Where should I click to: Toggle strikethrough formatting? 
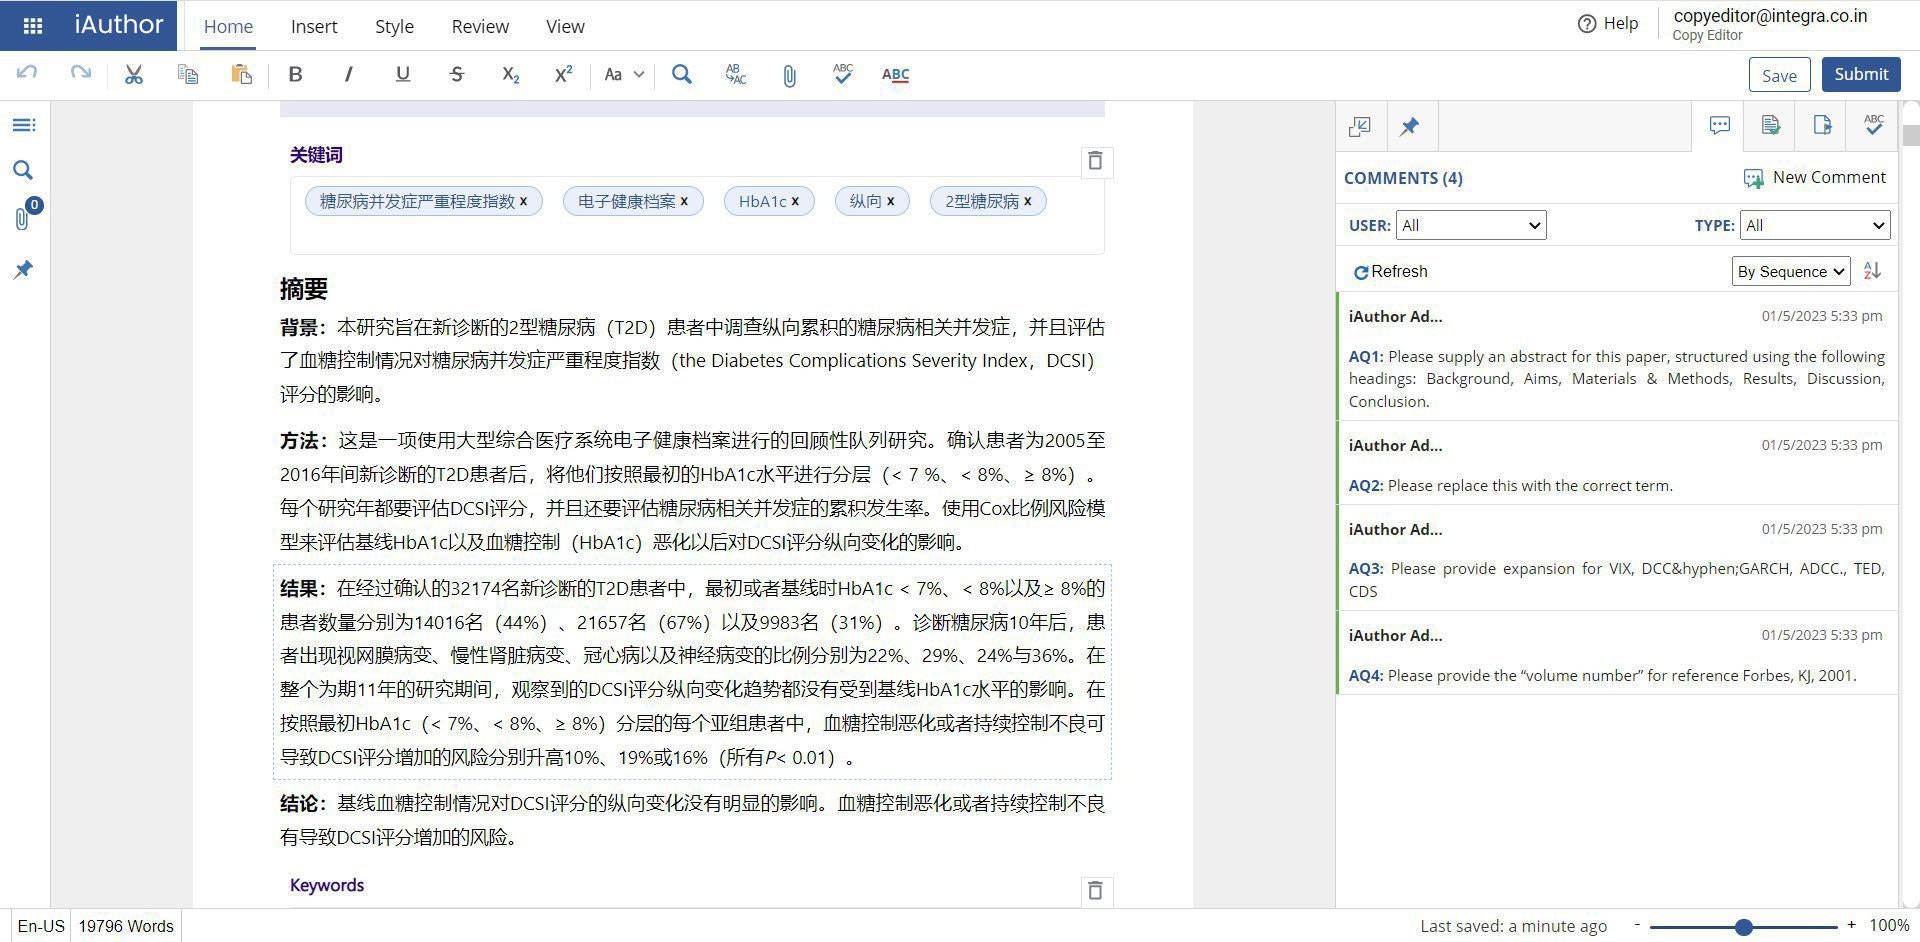[x=457, y=74]
